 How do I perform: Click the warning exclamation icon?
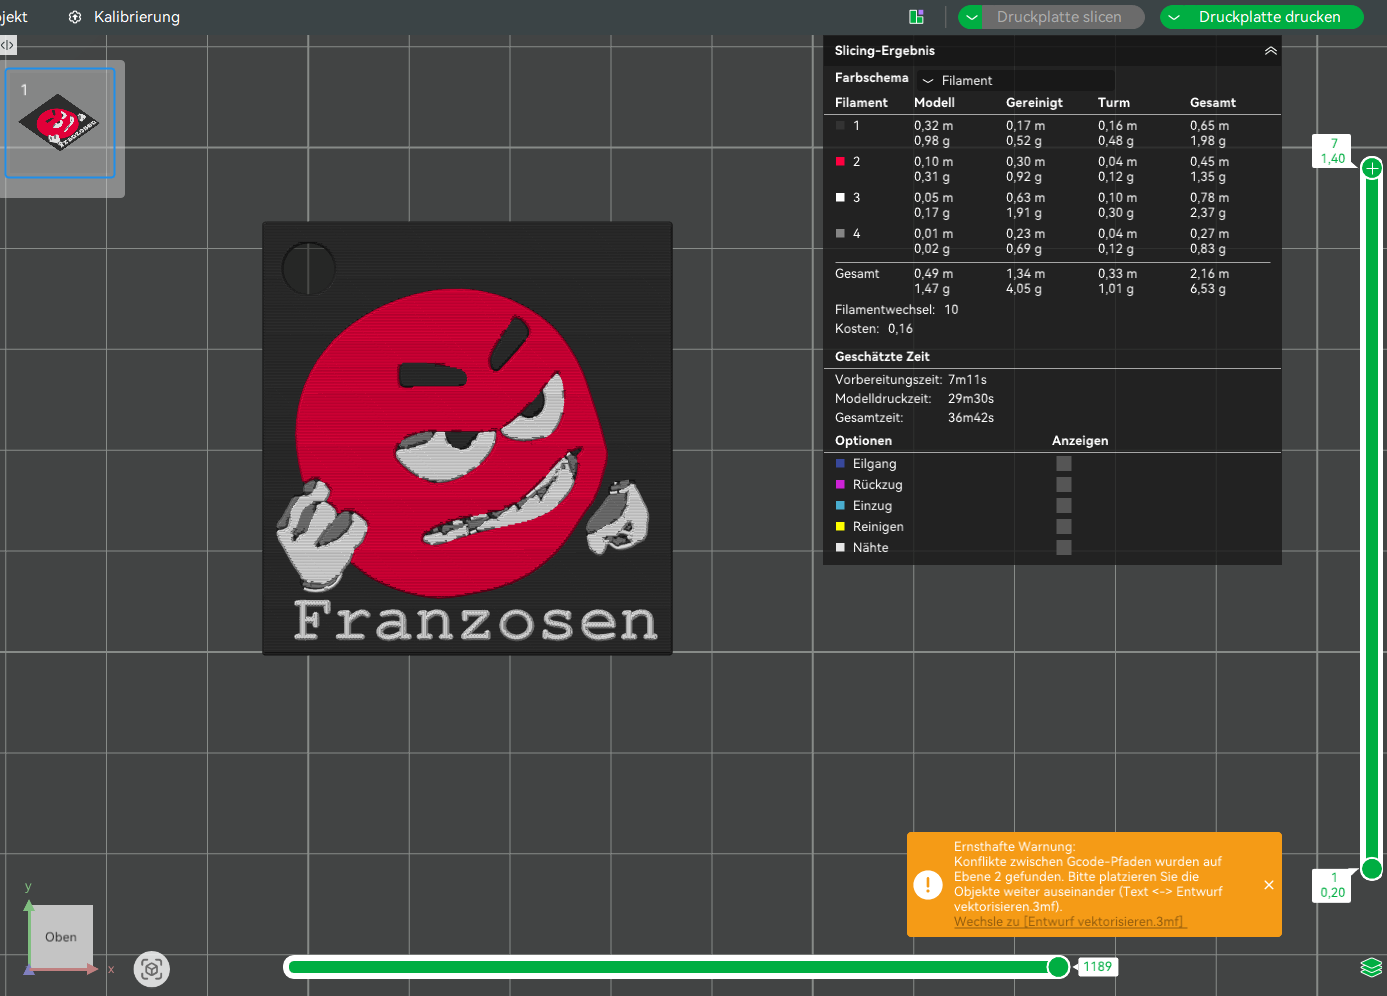(928, 885)
